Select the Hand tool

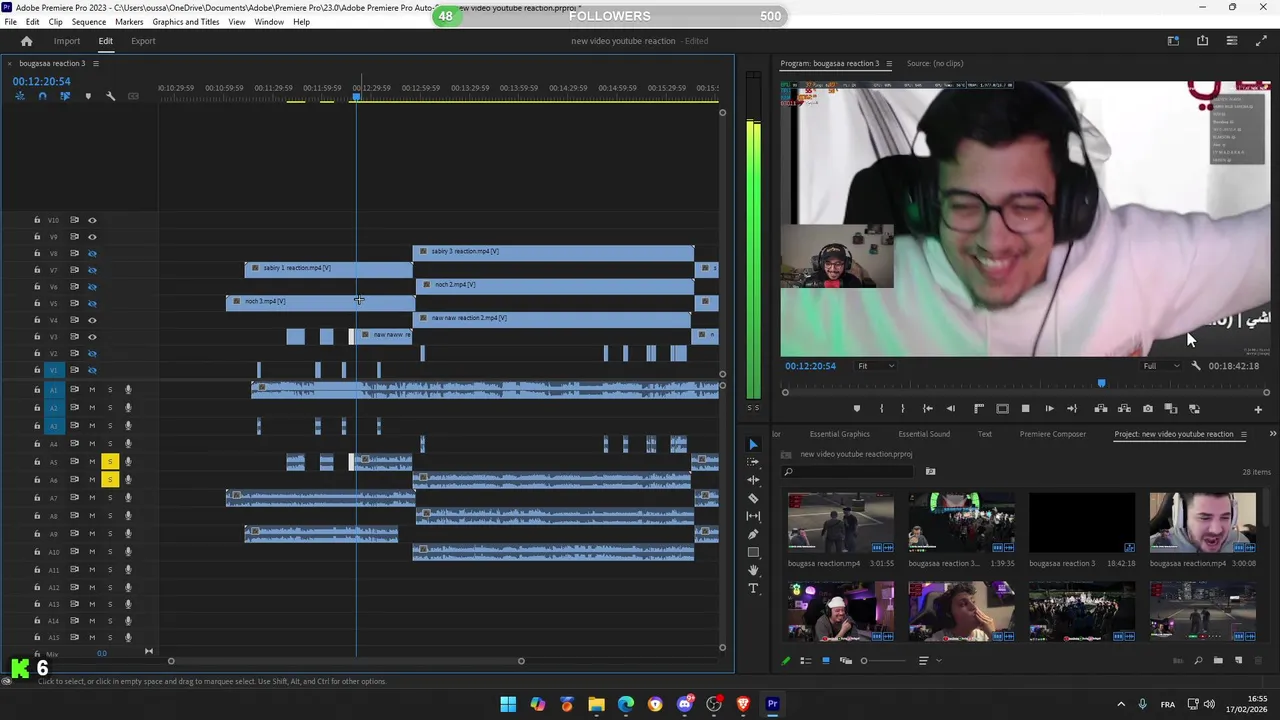(x=754, y=570)
